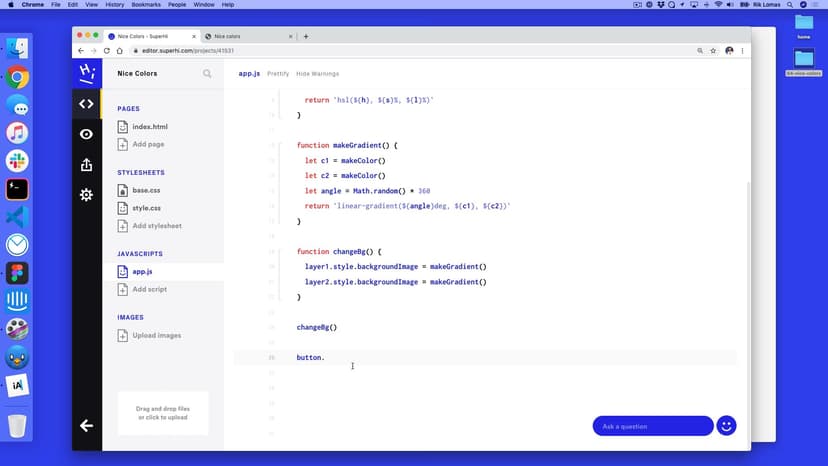
Task: Open the code editor view icon
Action: tap(86, 103)
